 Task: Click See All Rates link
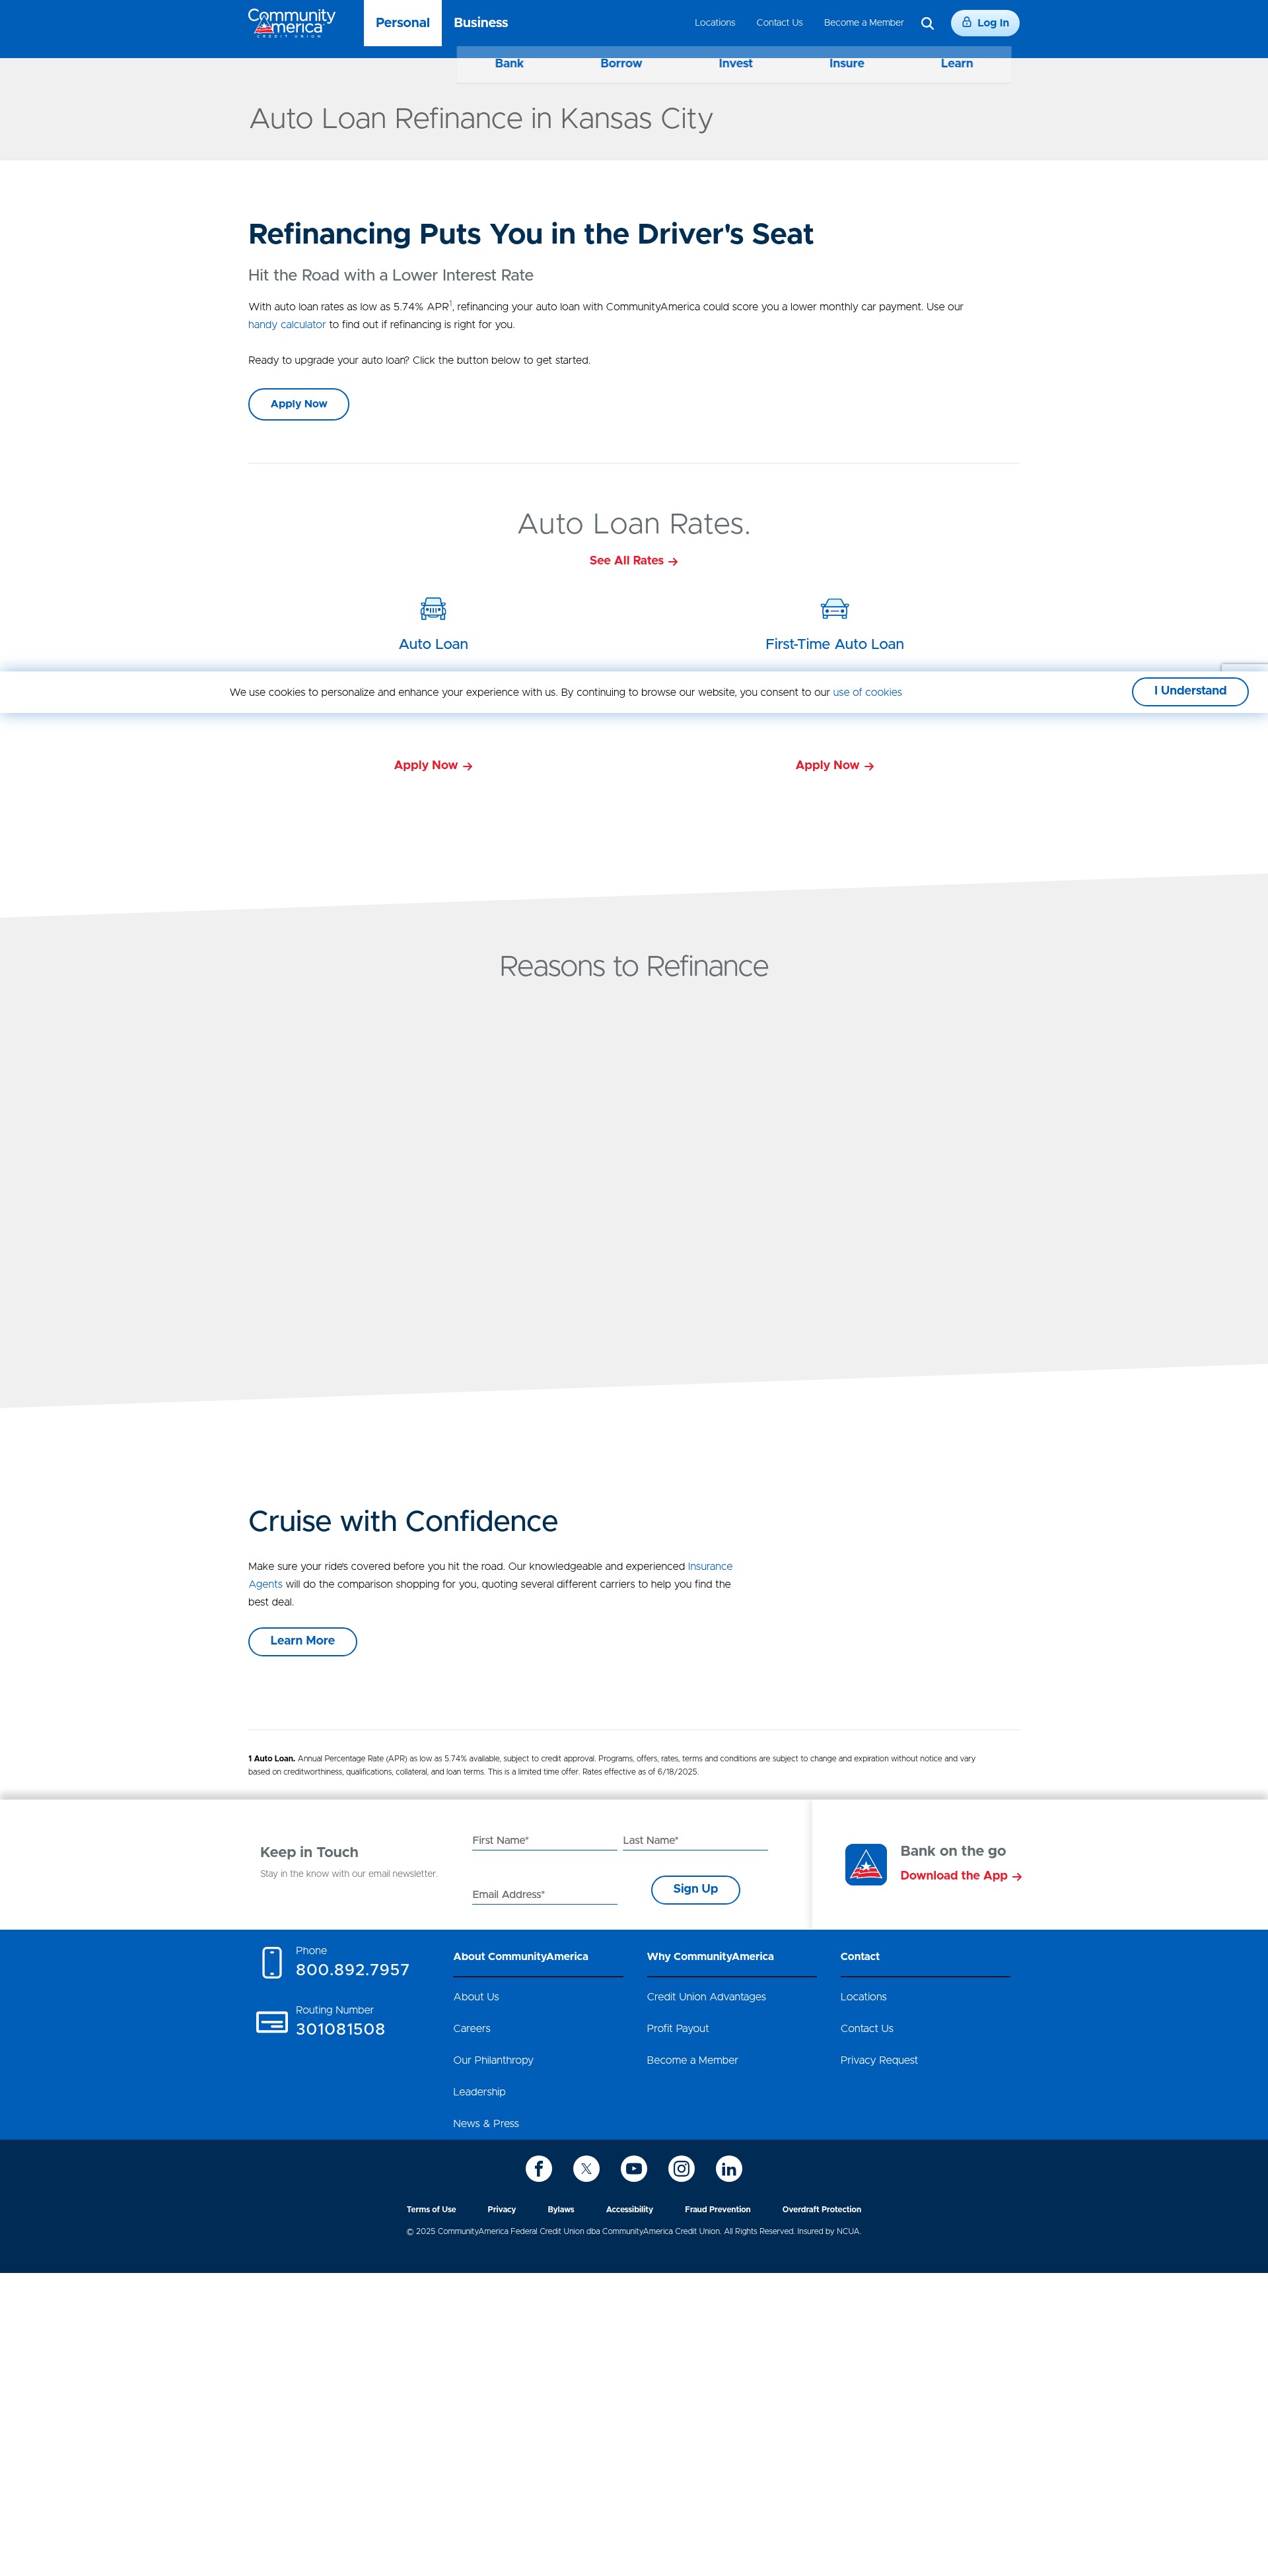click(633, 561)
